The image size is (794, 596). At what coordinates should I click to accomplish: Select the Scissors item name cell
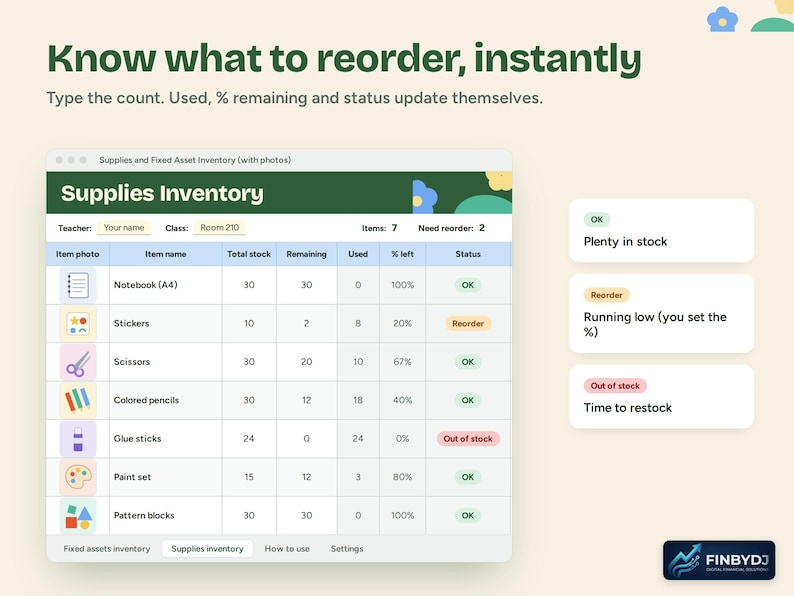(x=166, y=362)
